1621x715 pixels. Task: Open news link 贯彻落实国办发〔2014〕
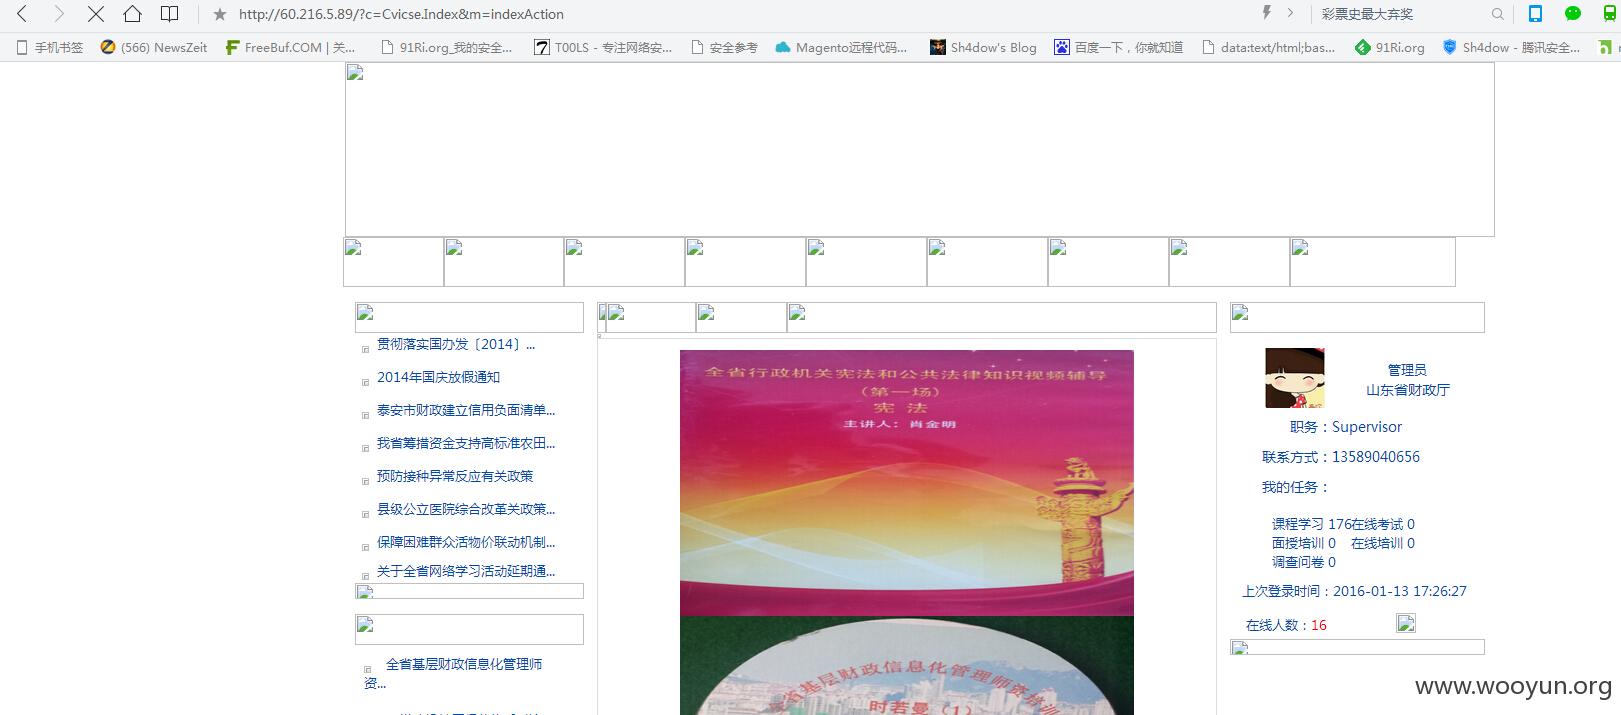(456, 344)
